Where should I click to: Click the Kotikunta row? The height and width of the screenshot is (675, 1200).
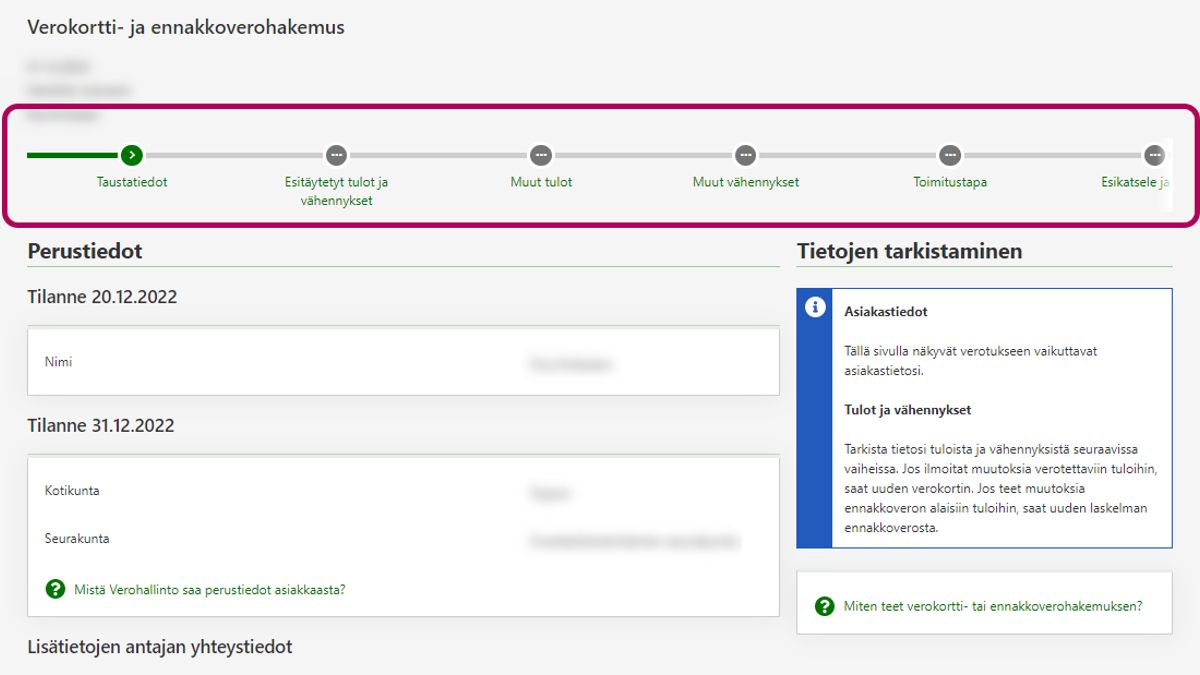coord(403,491)
